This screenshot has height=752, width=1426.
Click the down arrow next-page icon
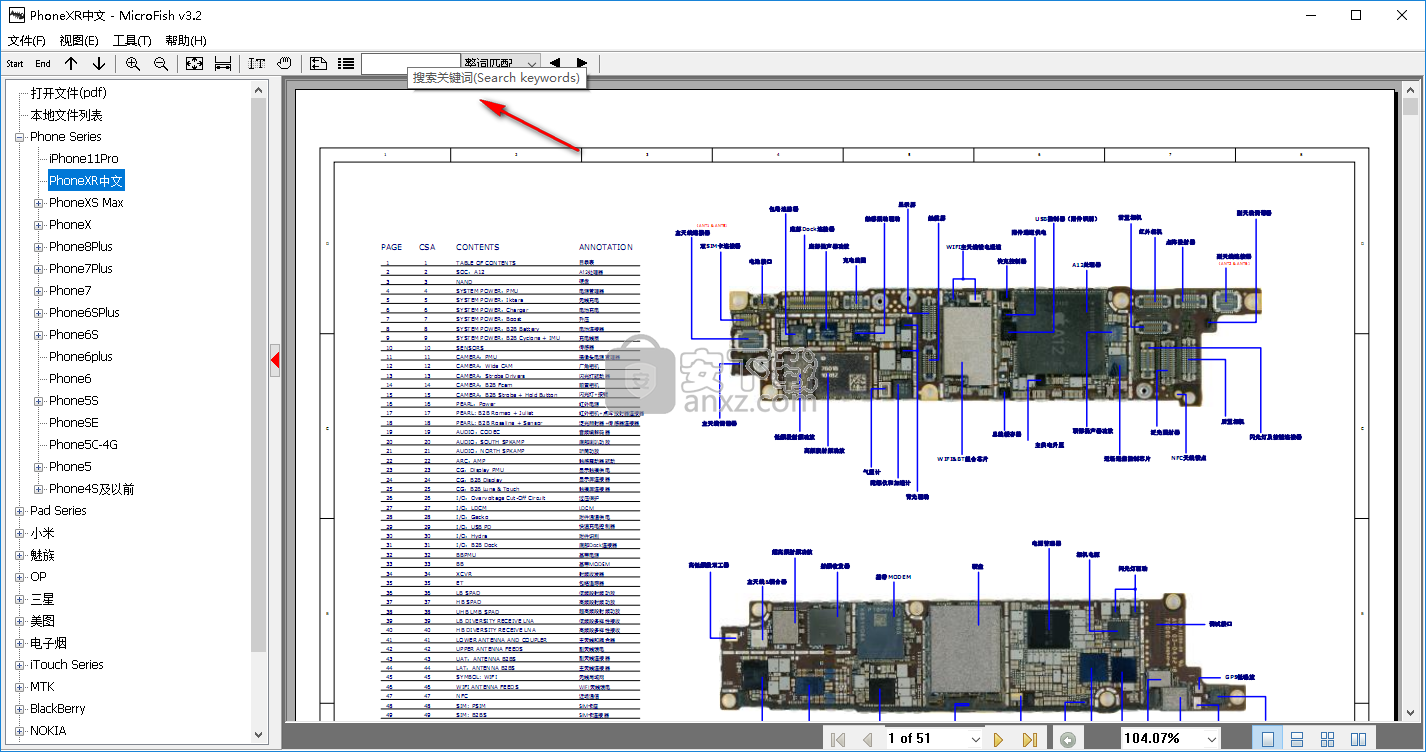[99, 63]
